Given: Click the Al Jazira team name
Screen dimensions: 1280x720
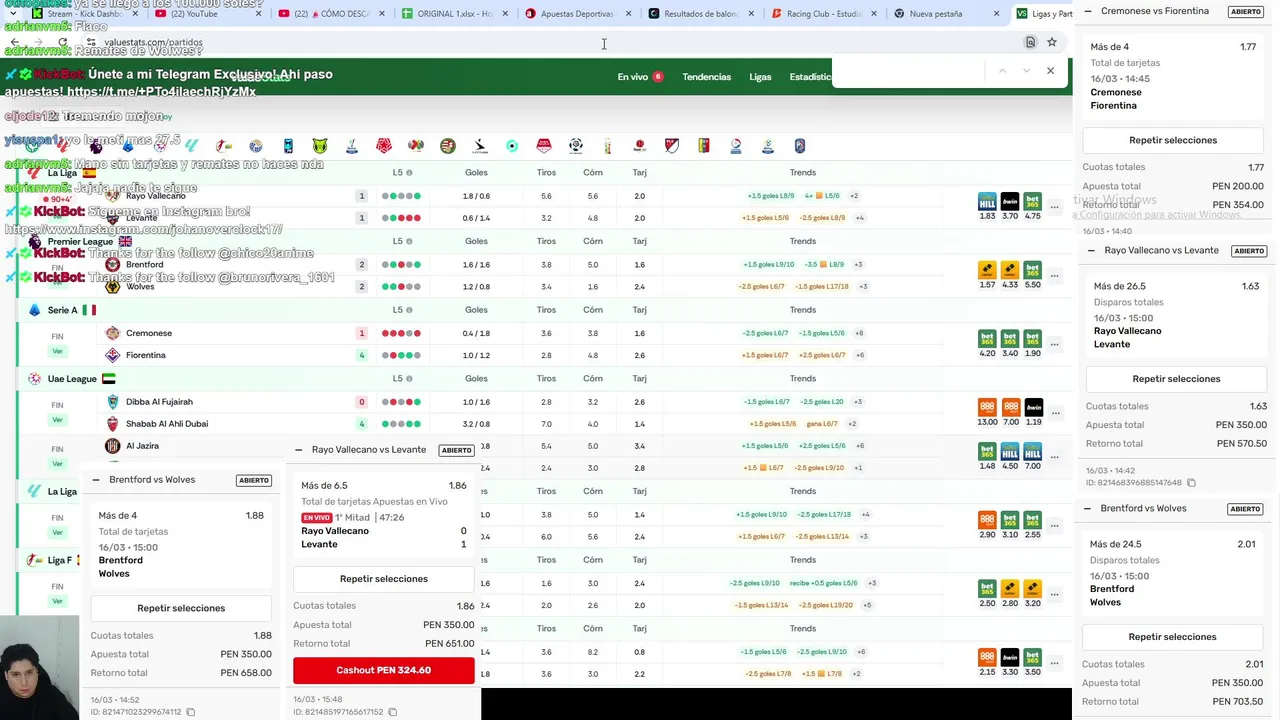Looking at the screenshot, I should 142,446.
